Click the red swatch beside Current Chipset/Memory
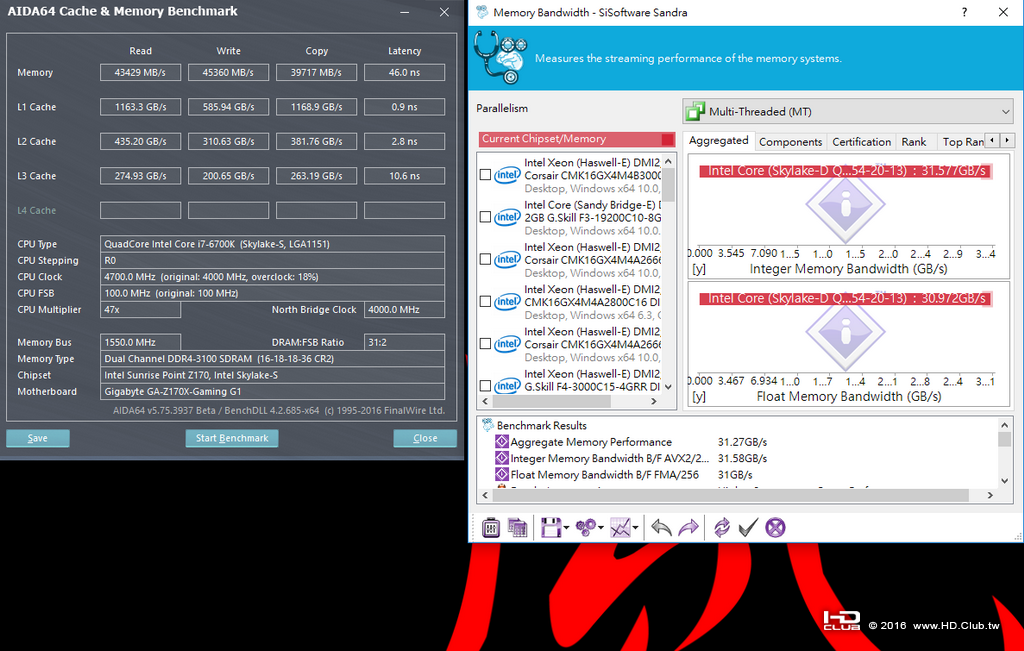The image size is (1024, 651). (x=667, y=139)
